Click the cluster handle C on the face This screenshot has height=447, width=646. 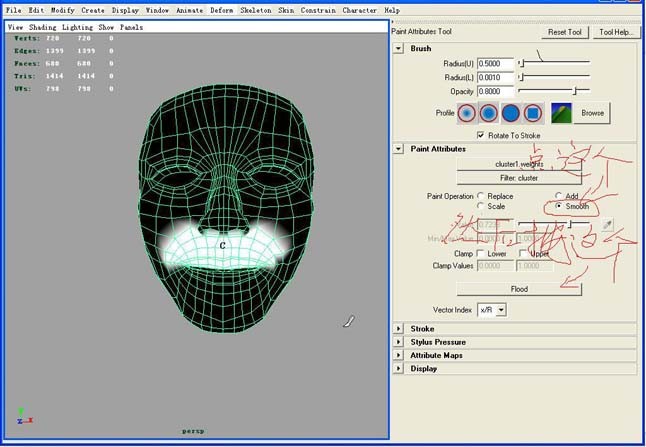(222, 246)
